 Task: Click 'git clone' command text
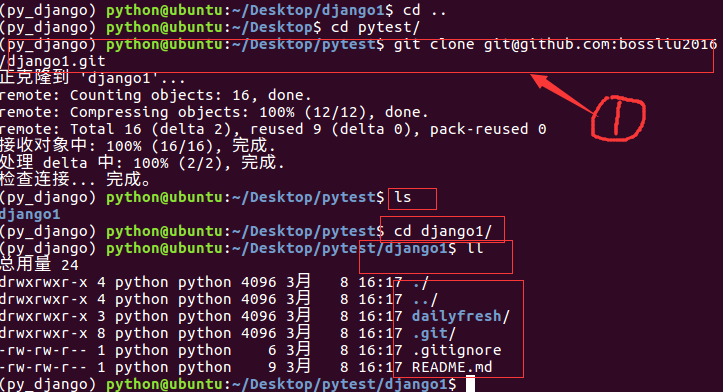tap(433, 44)
